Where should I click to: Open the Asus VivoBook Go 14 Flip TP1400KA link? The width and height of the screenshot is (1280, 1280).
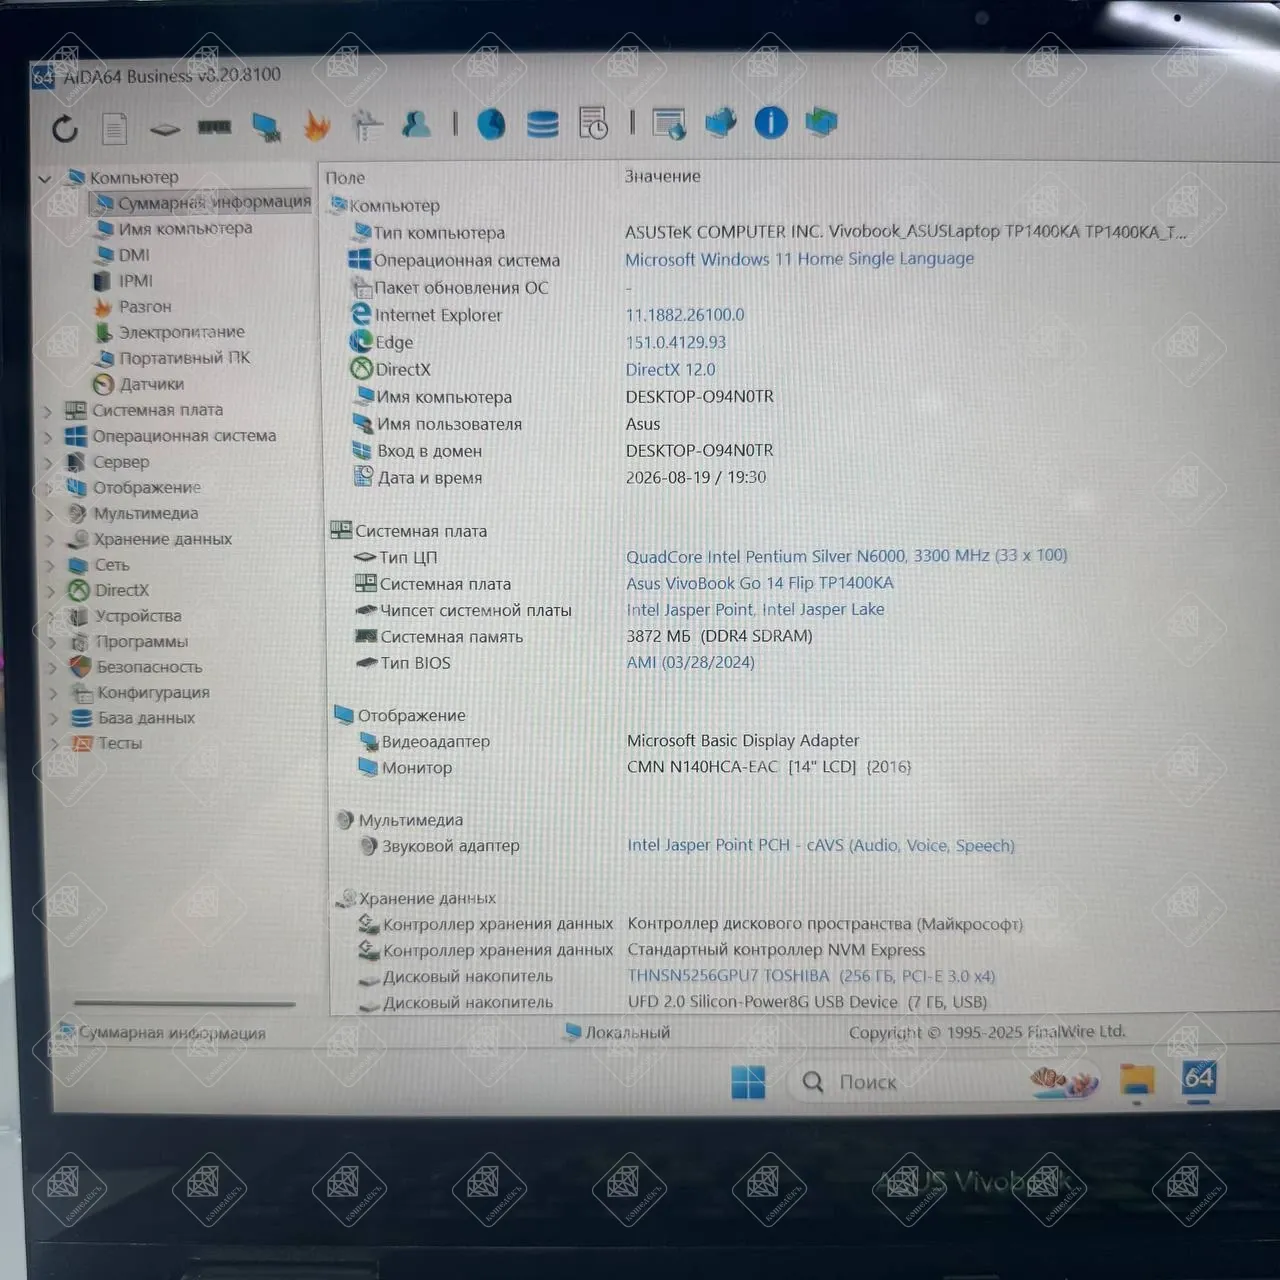coord(760,583)
